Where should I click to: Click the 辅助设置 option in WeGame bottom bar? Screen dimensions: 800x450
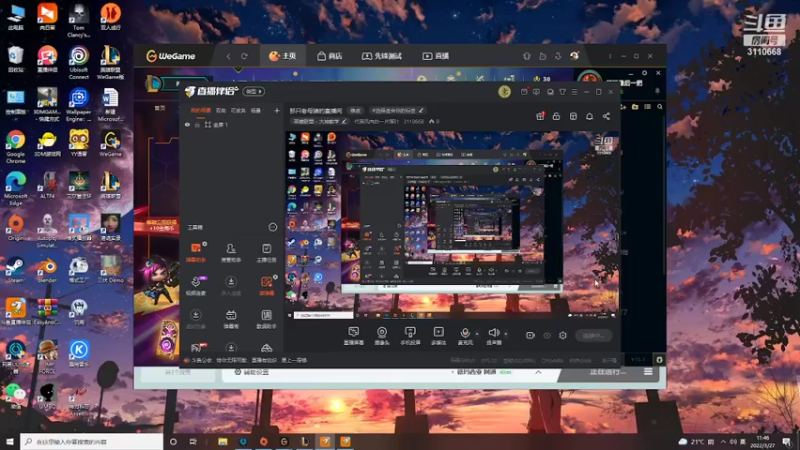[252, 372]
